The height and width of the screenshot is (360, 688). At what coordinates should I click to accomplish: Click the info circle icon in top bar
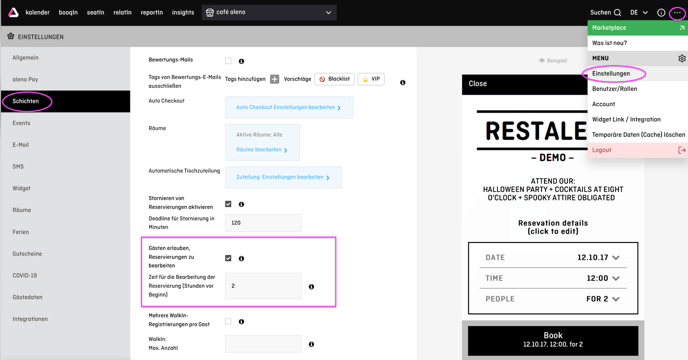tap(661, 13)
